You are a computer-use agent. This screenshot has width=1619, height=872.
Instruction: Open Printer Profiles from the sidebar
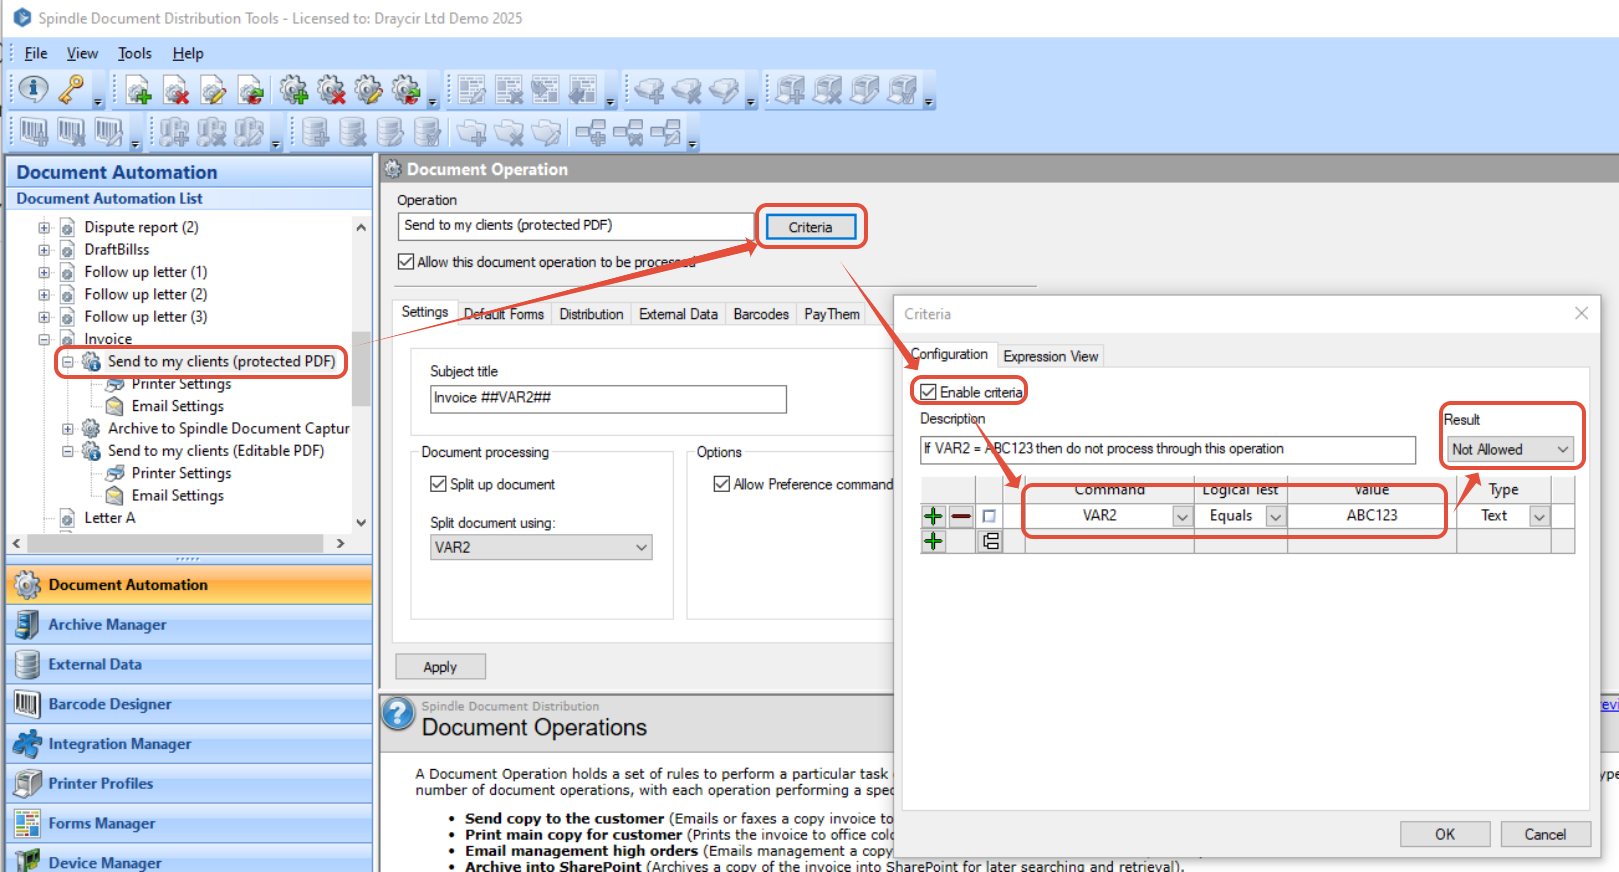pos(190,784)
